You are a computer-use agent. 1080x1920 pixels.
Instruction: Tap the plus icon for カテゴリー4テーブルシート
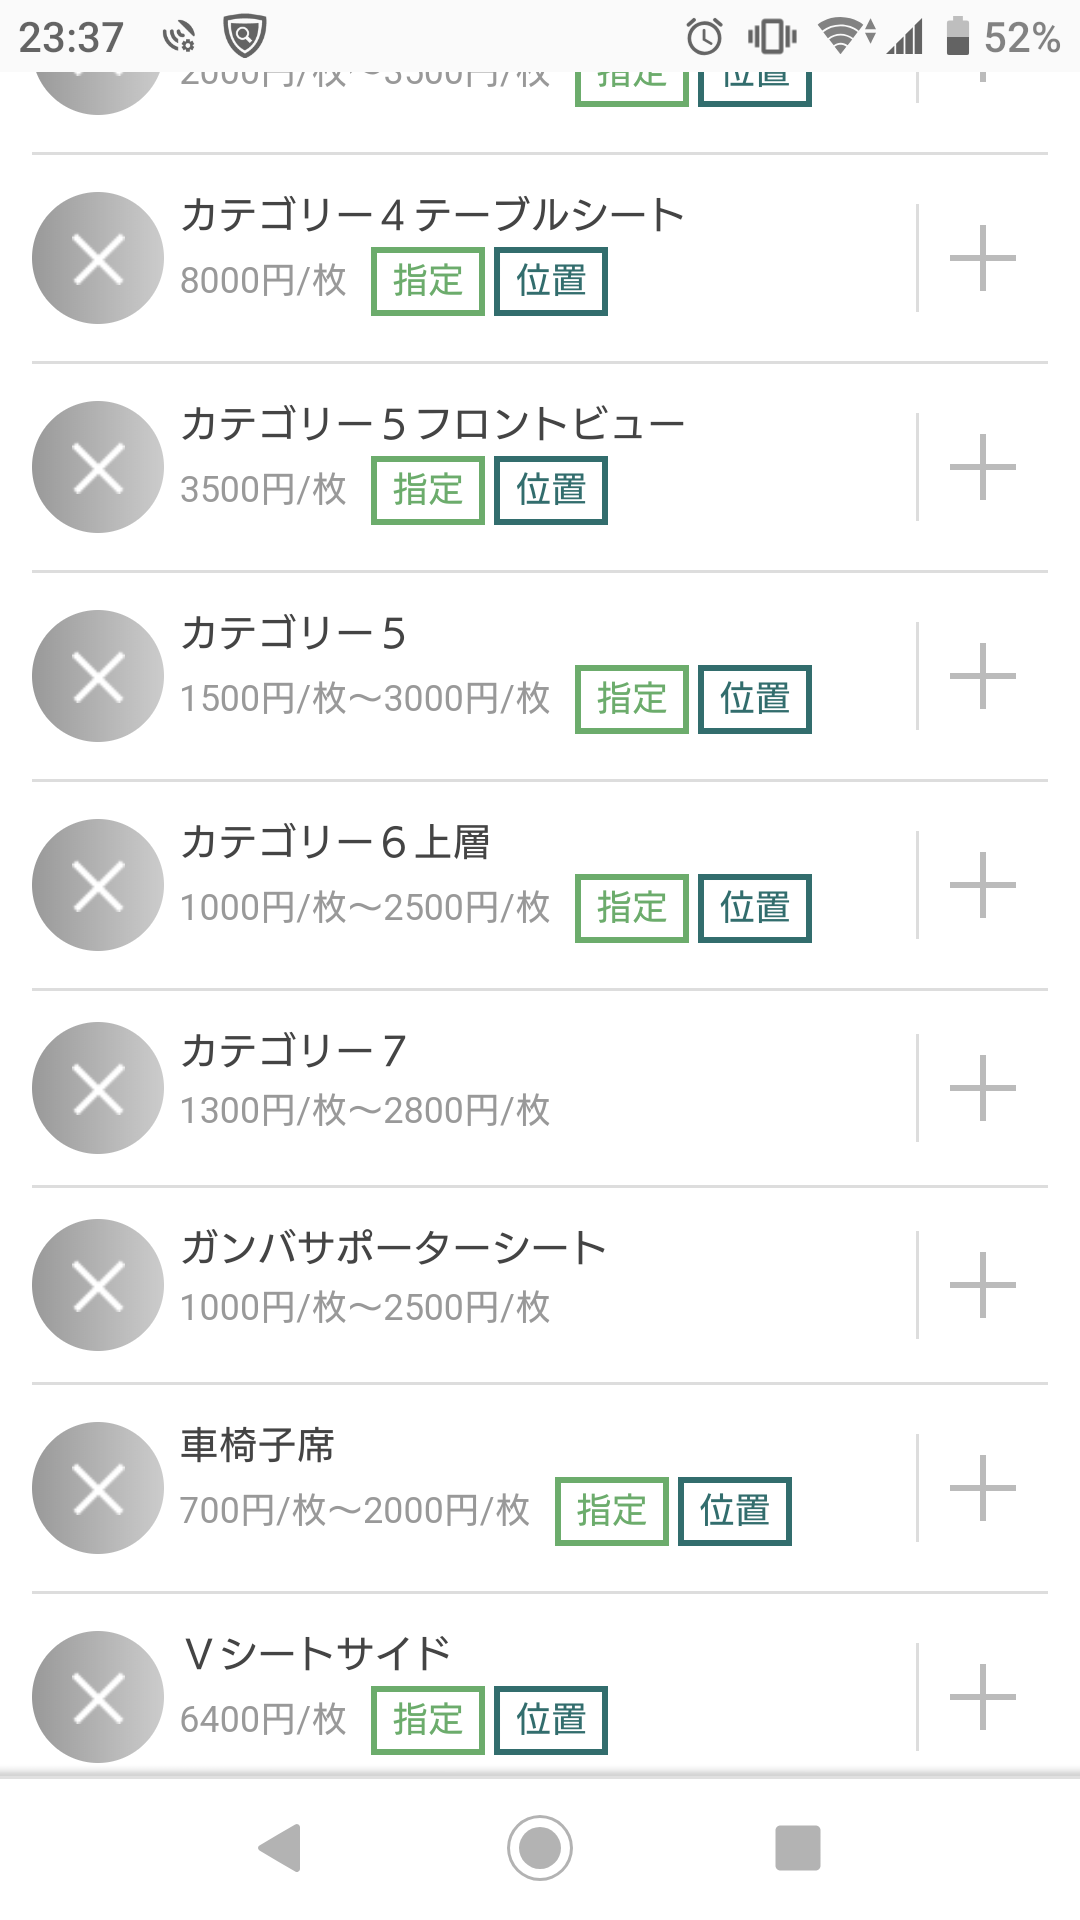(x=982, y=258)
